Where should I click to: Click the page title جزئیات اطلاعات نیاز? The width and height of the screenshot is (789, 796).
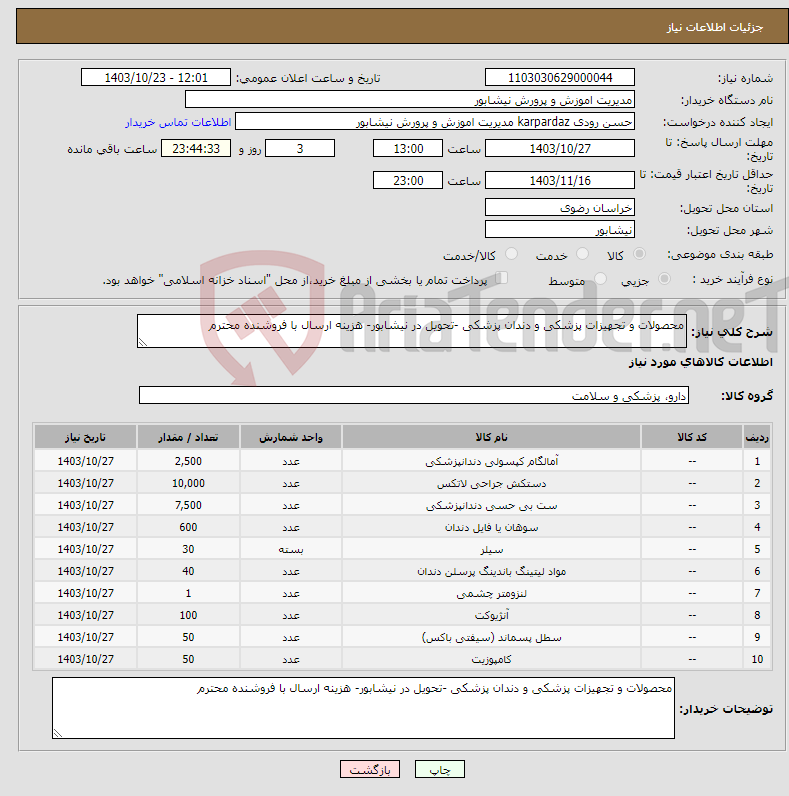pos(714,27)
